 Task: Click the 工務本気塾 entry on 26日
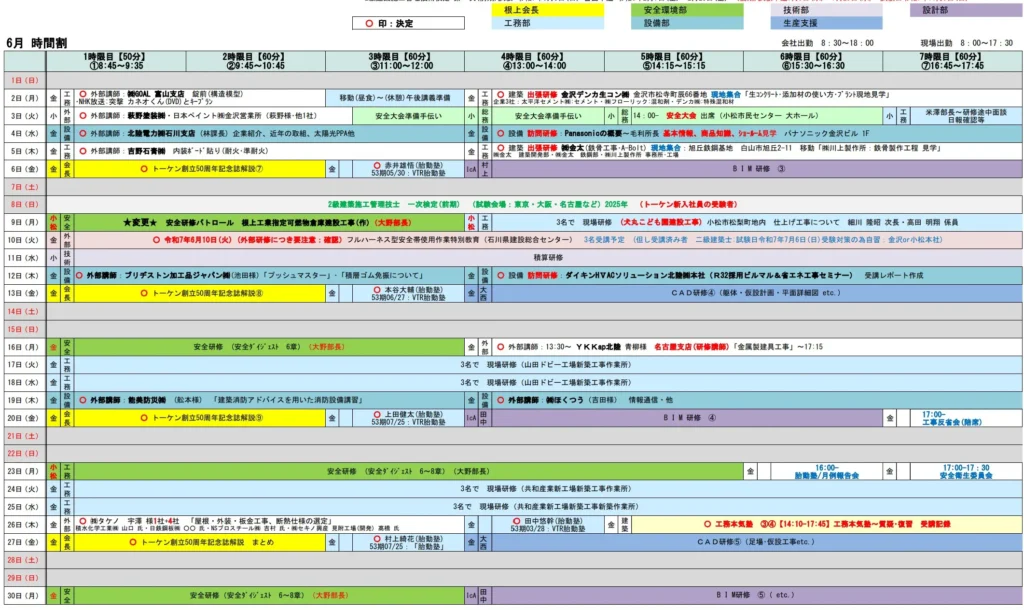click(x=827, y=524)
